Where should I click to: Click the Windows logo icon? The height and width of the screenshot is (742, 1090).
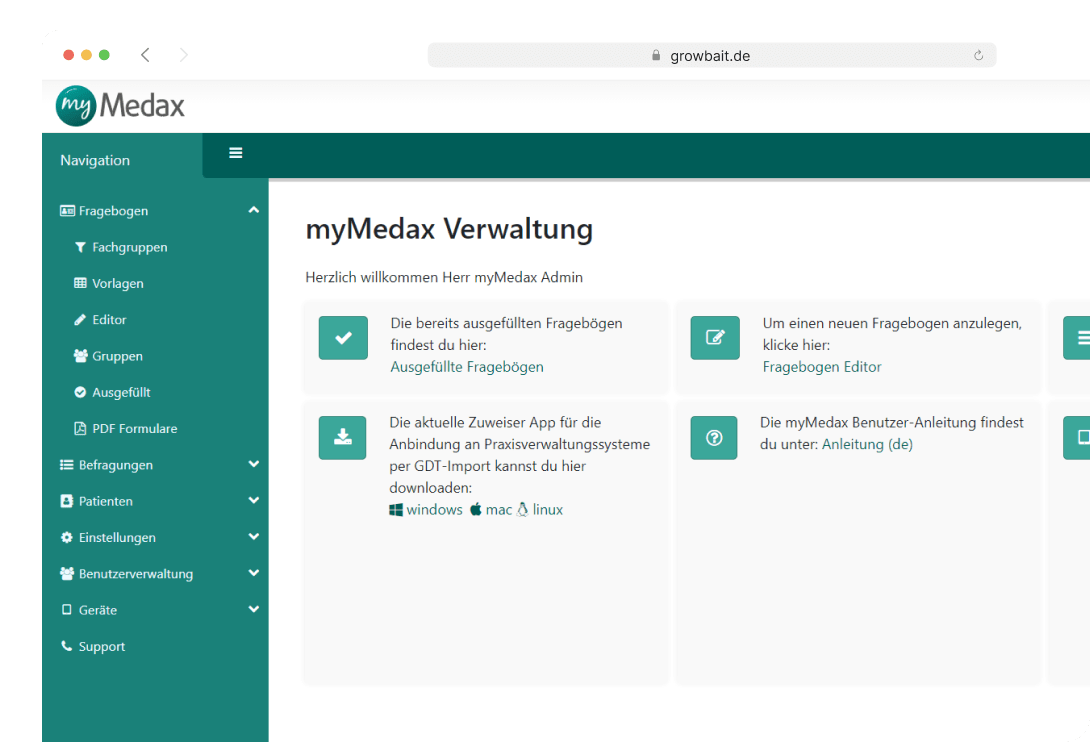pyautogui.click(x=396, y=510)
